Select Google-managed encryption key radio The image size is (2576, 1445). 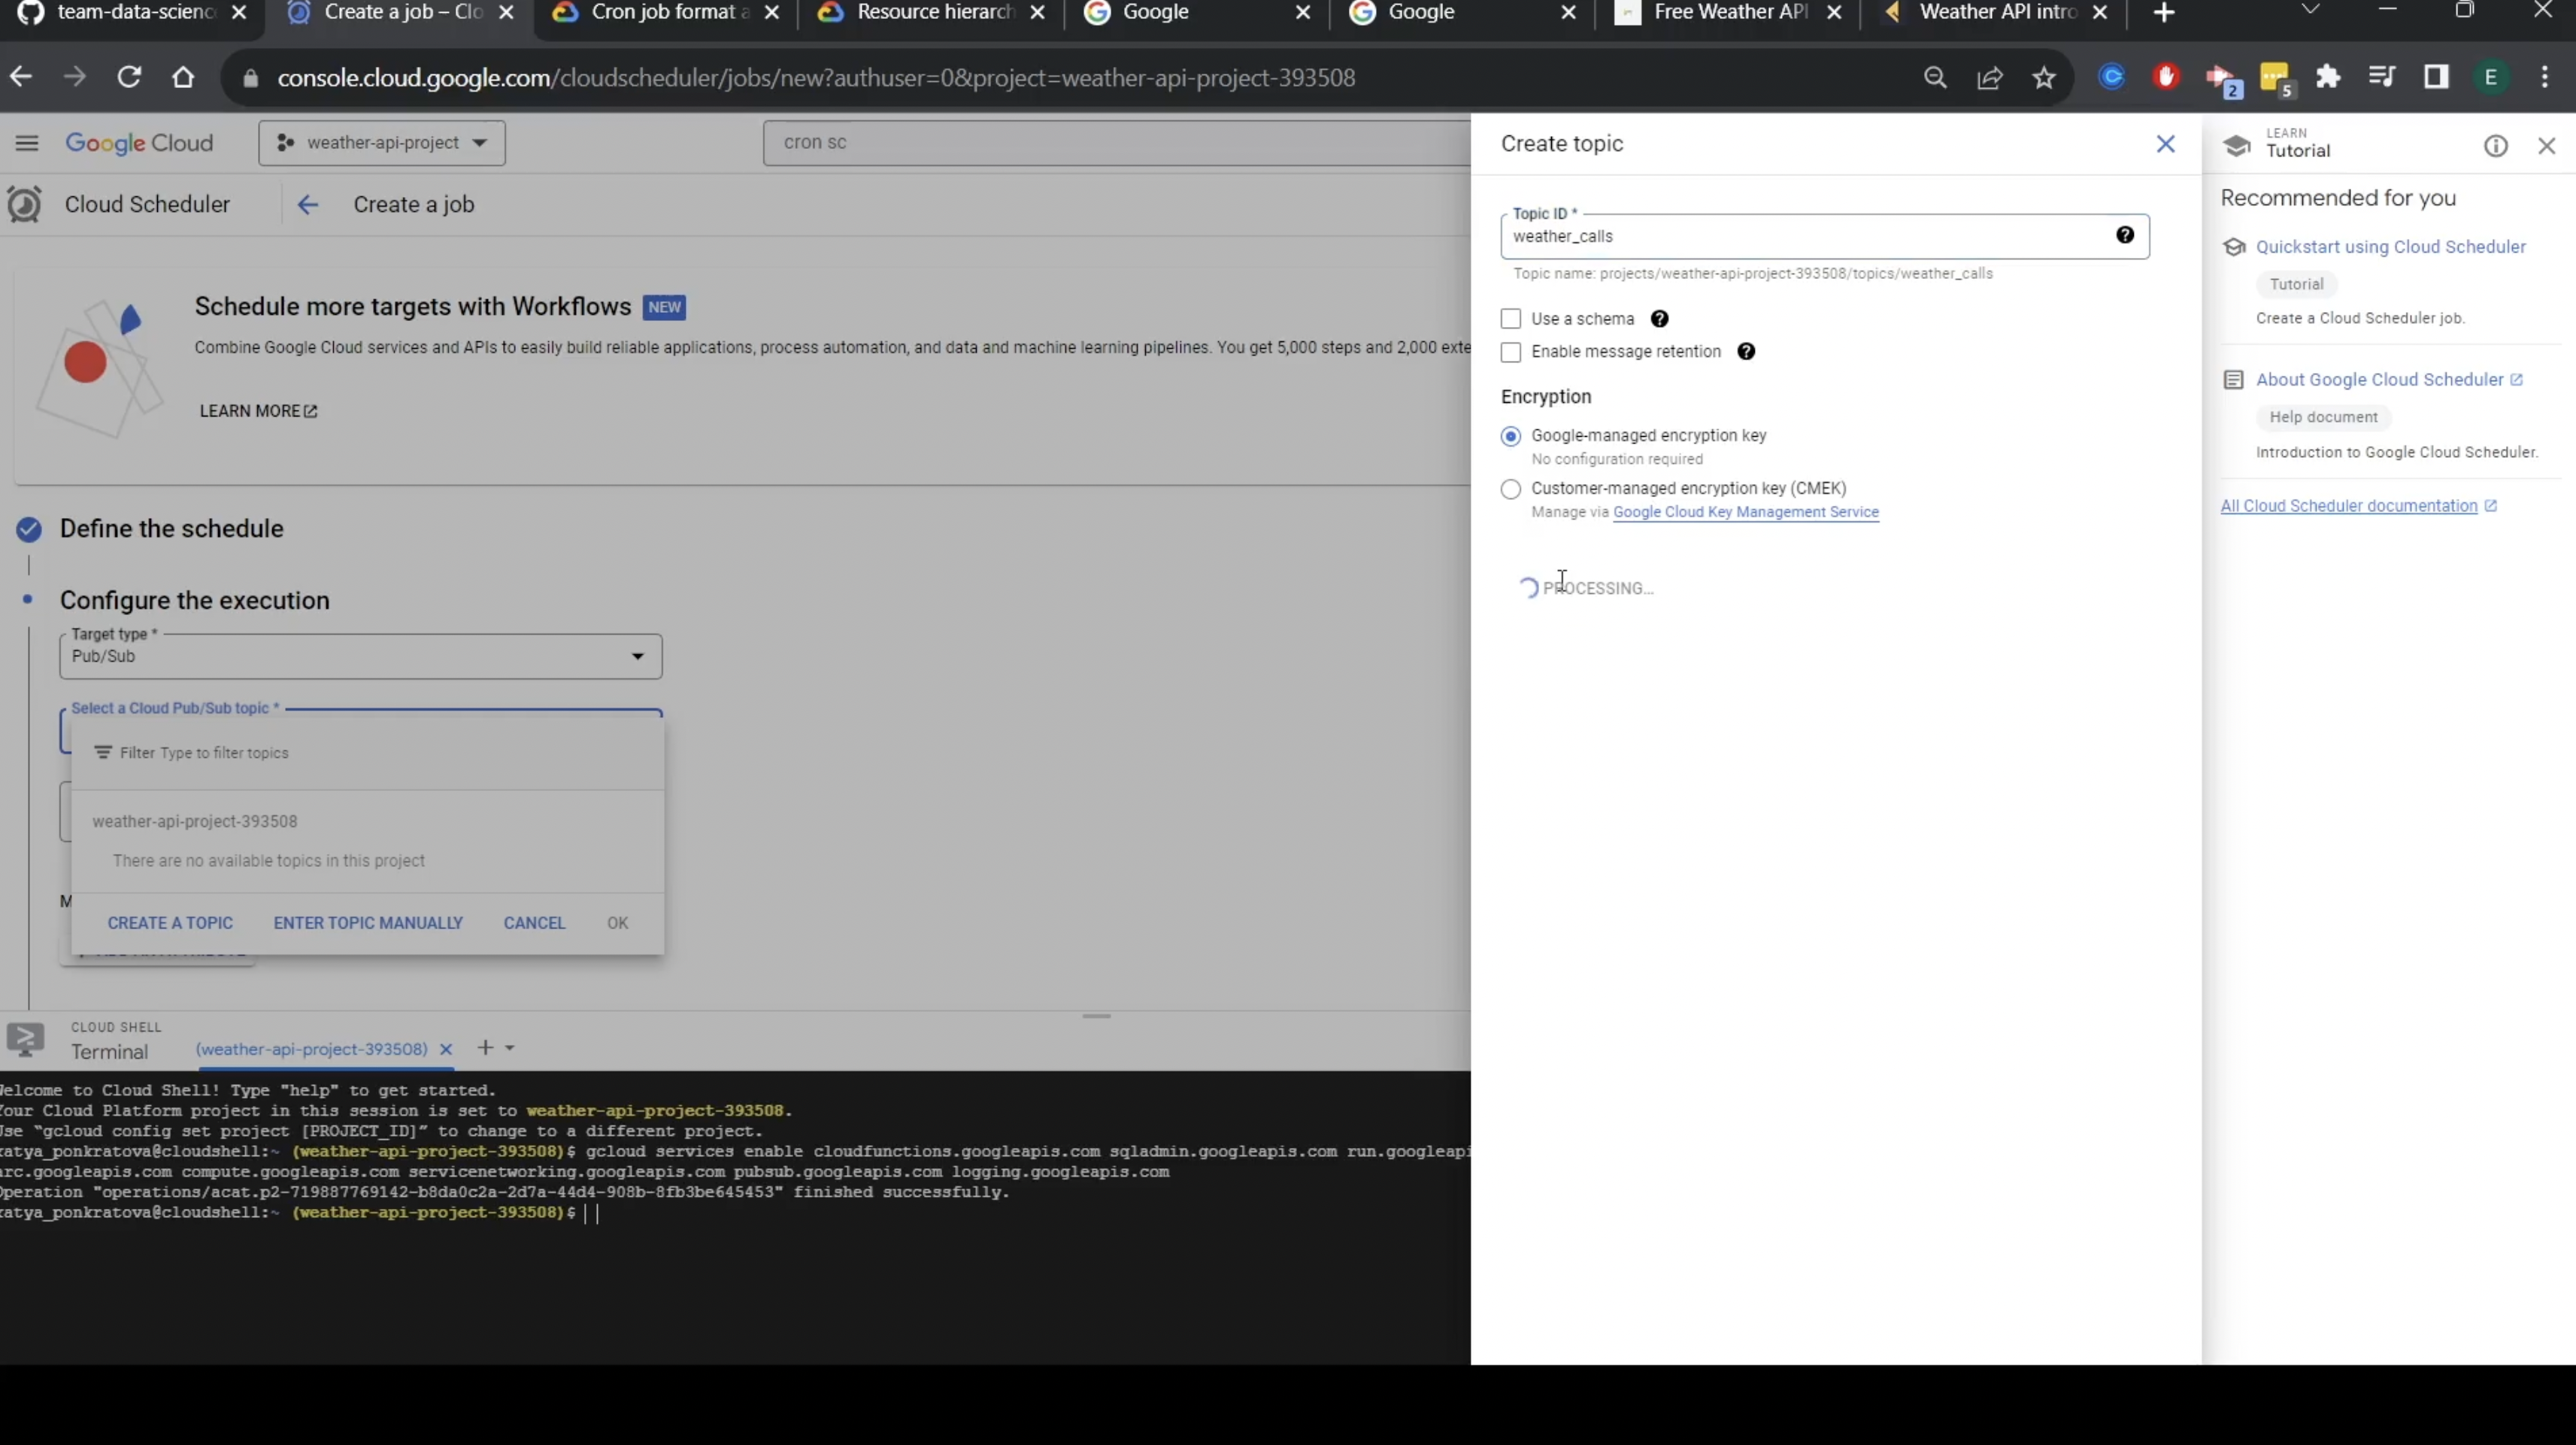[x=1511, y=436]
